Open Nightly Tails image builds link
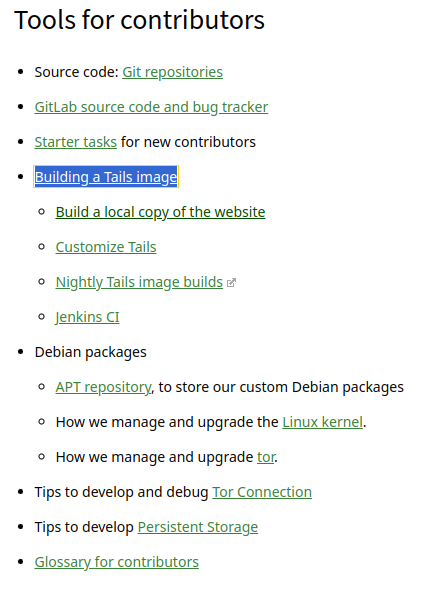This screenshot has width=423, height=589. click(139, 282)
